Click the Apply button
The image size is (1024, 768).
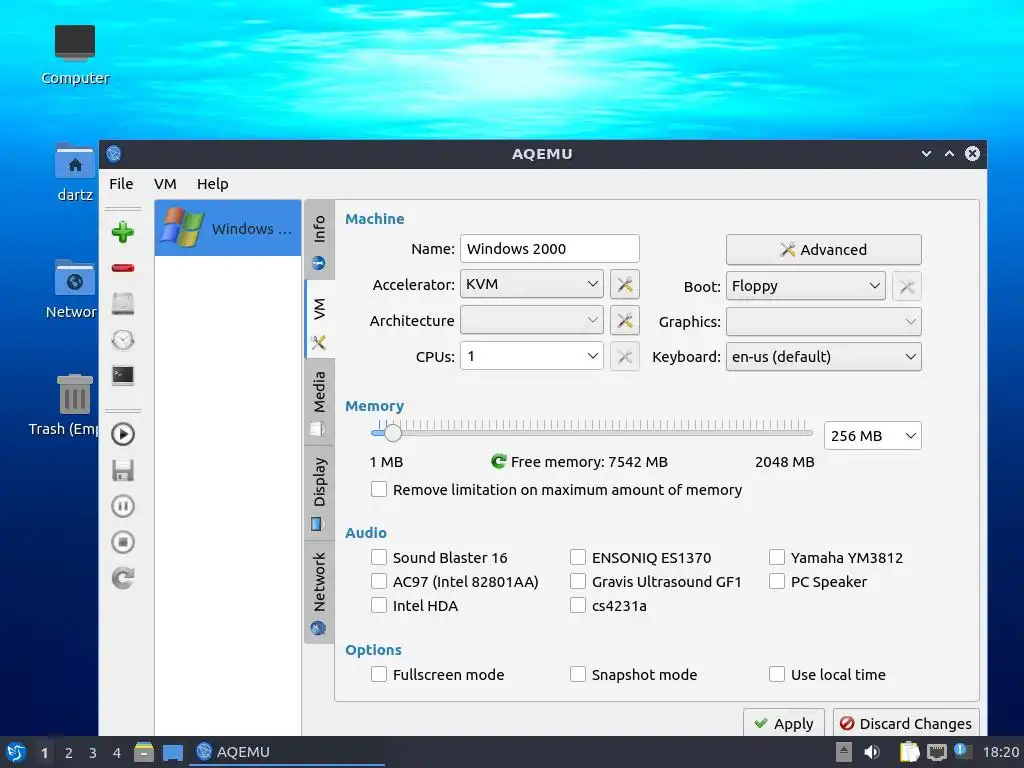coord(784,724)
